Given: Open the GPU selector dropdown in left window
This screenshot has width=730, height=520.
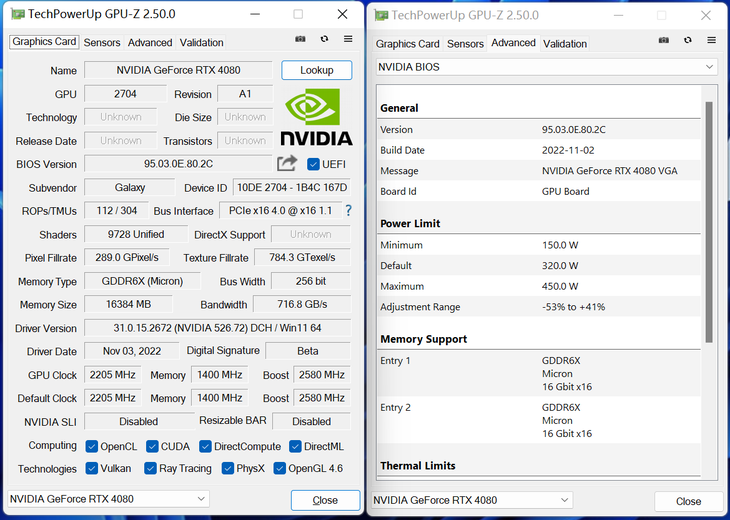Looking at the screenshot, I should 108,499.
